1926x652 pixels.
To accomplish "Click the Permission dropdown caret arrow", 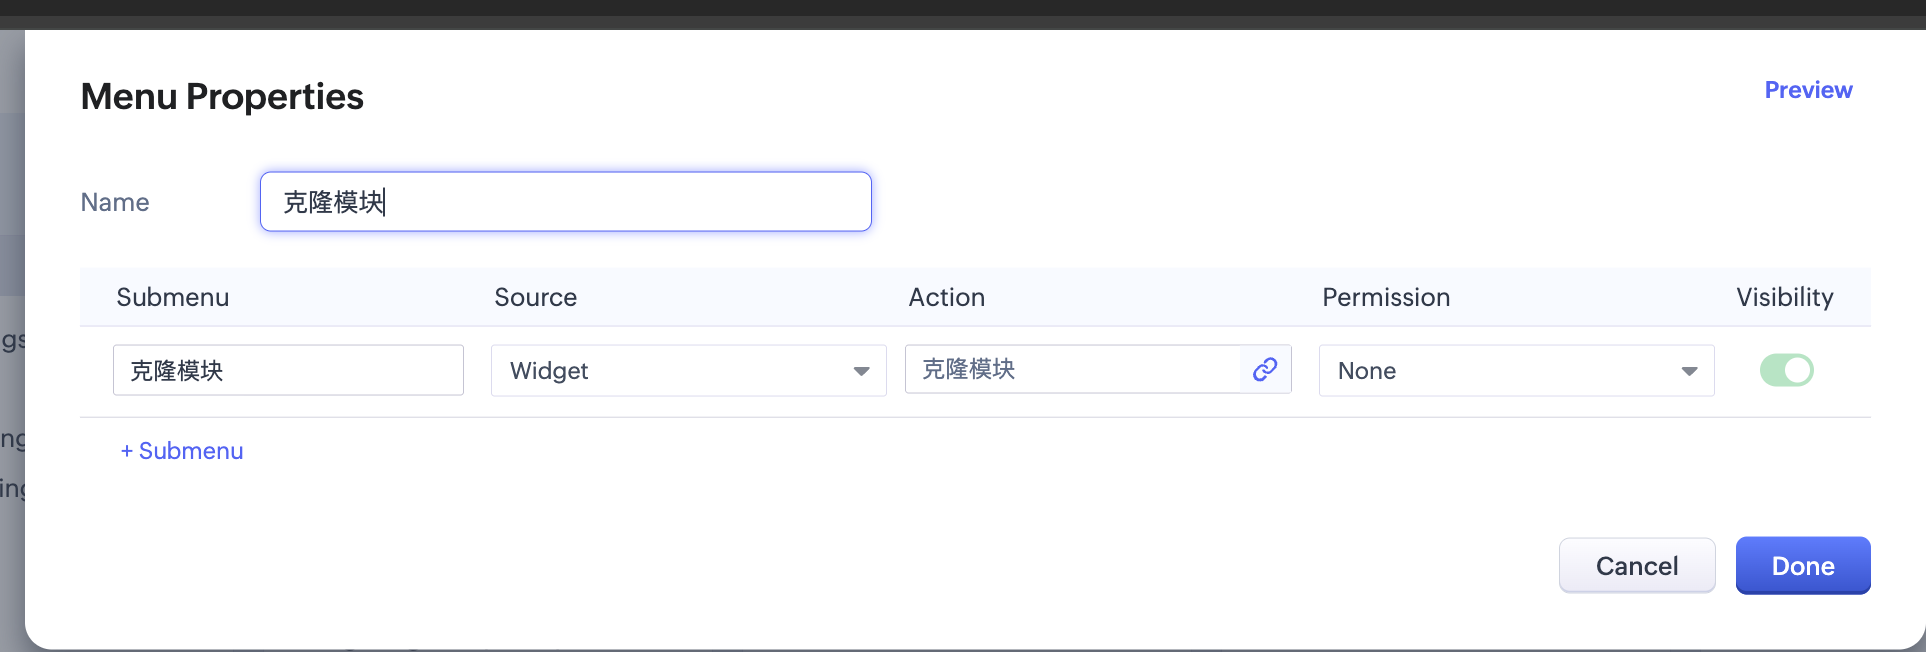I will 1689,371.
